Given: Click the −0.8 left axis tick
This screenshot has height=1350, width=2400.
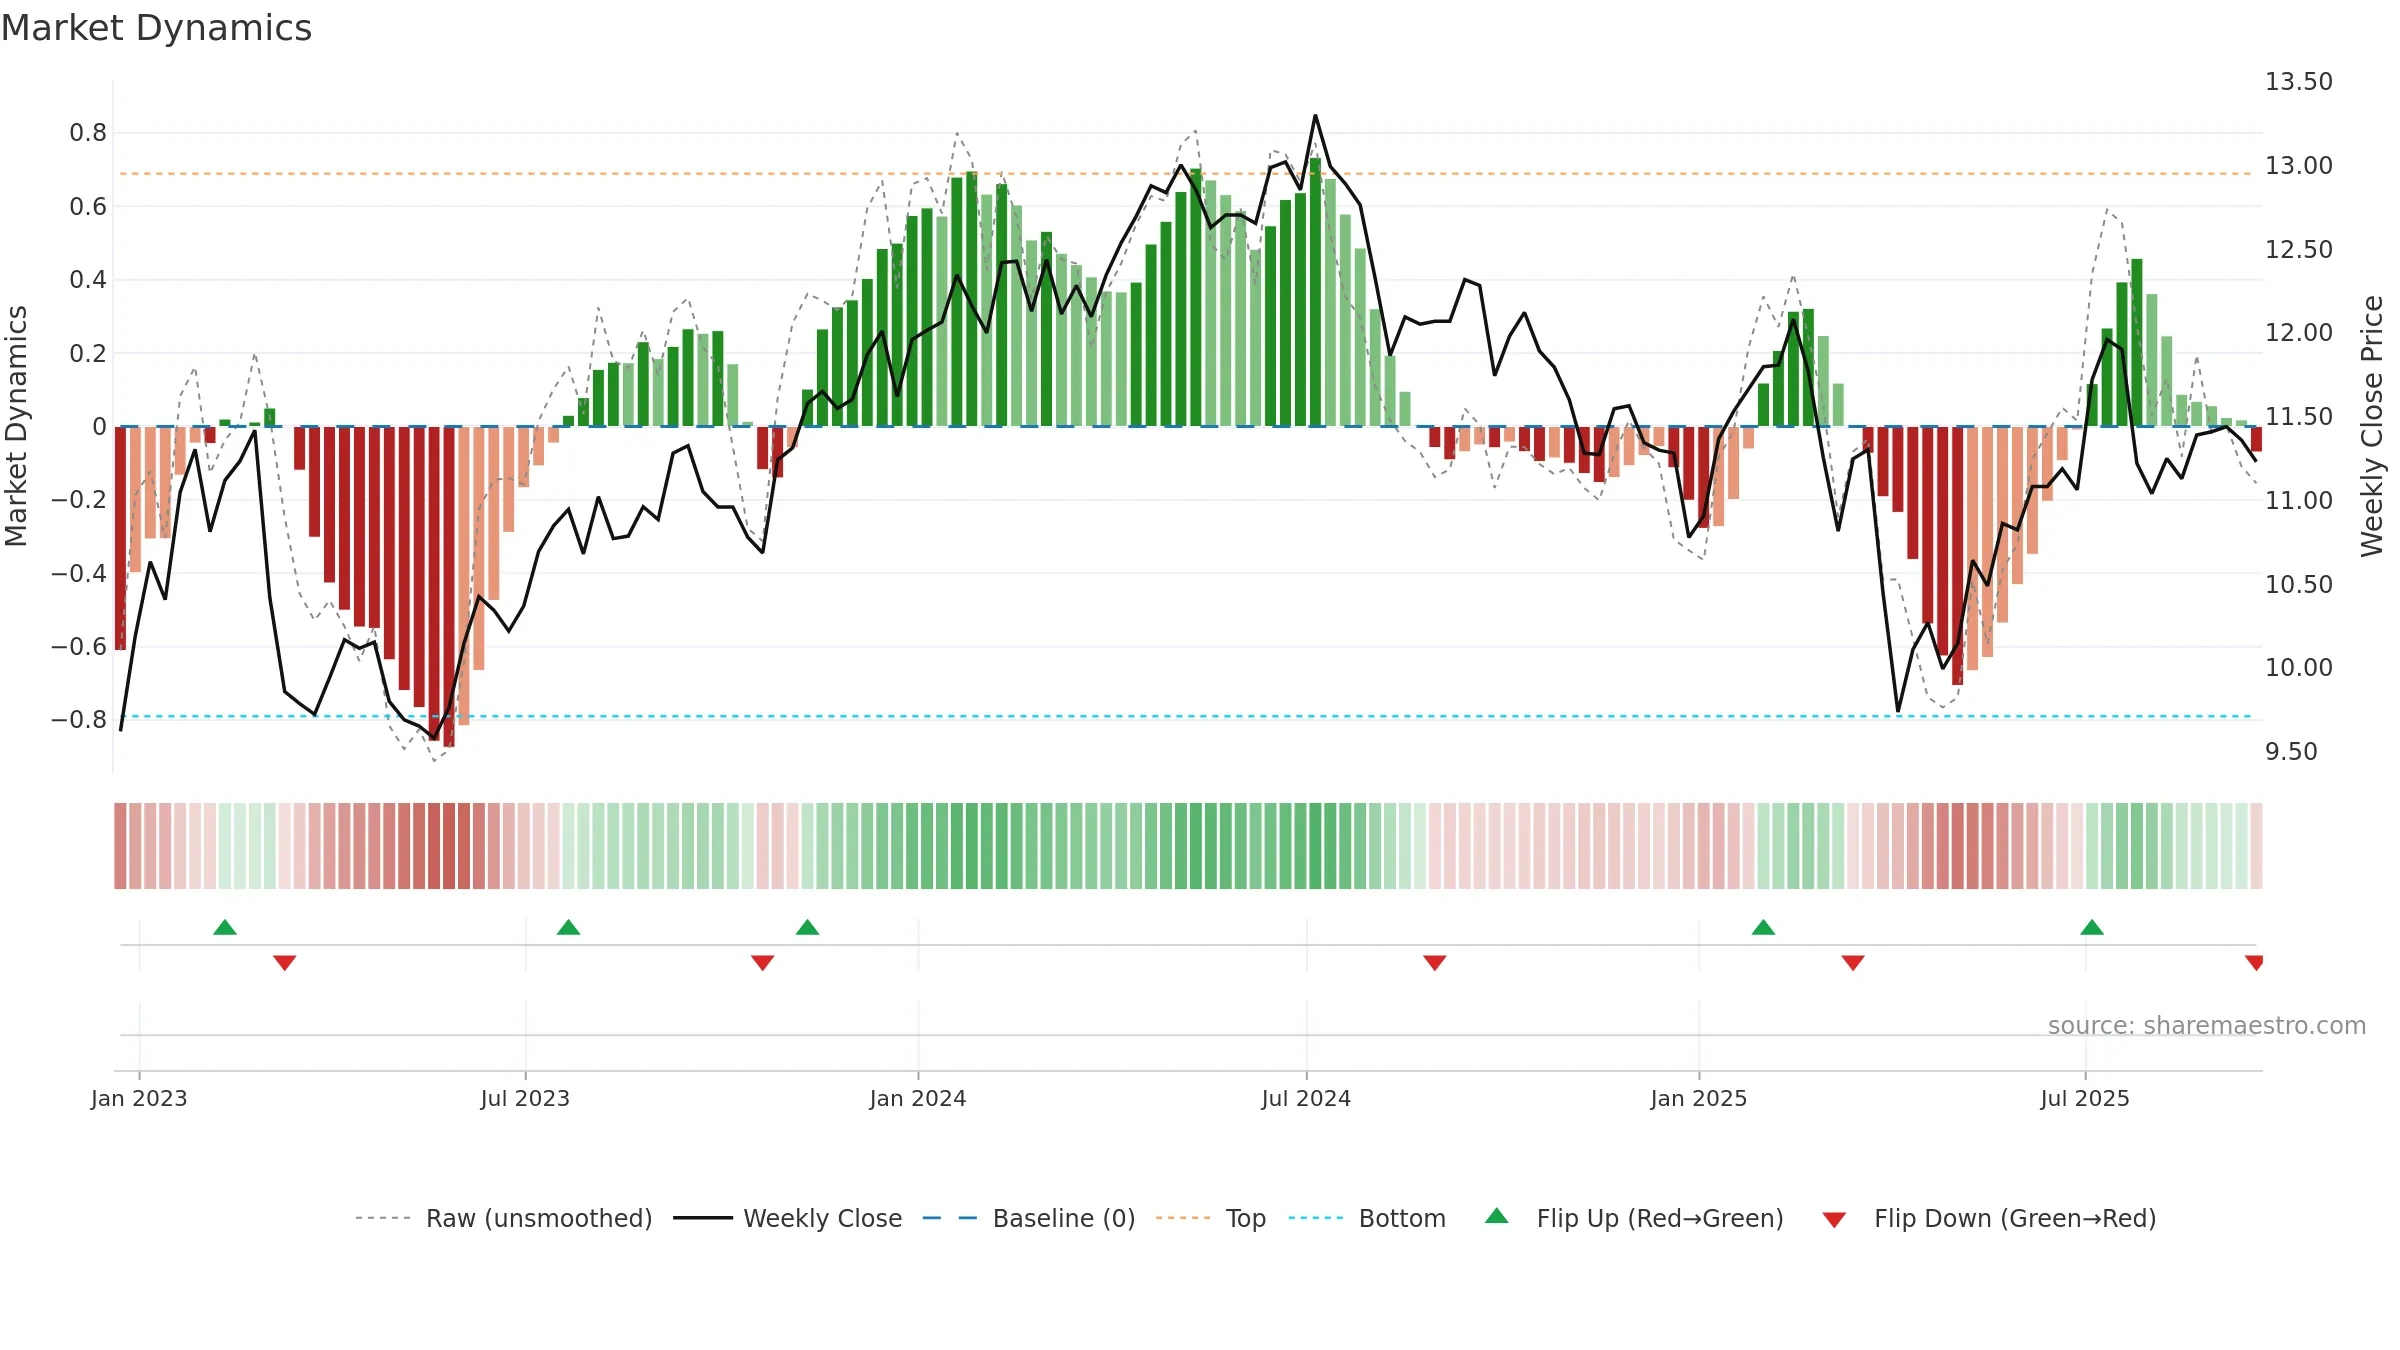Looking at the screenshot, I should (x=79, y=720).
